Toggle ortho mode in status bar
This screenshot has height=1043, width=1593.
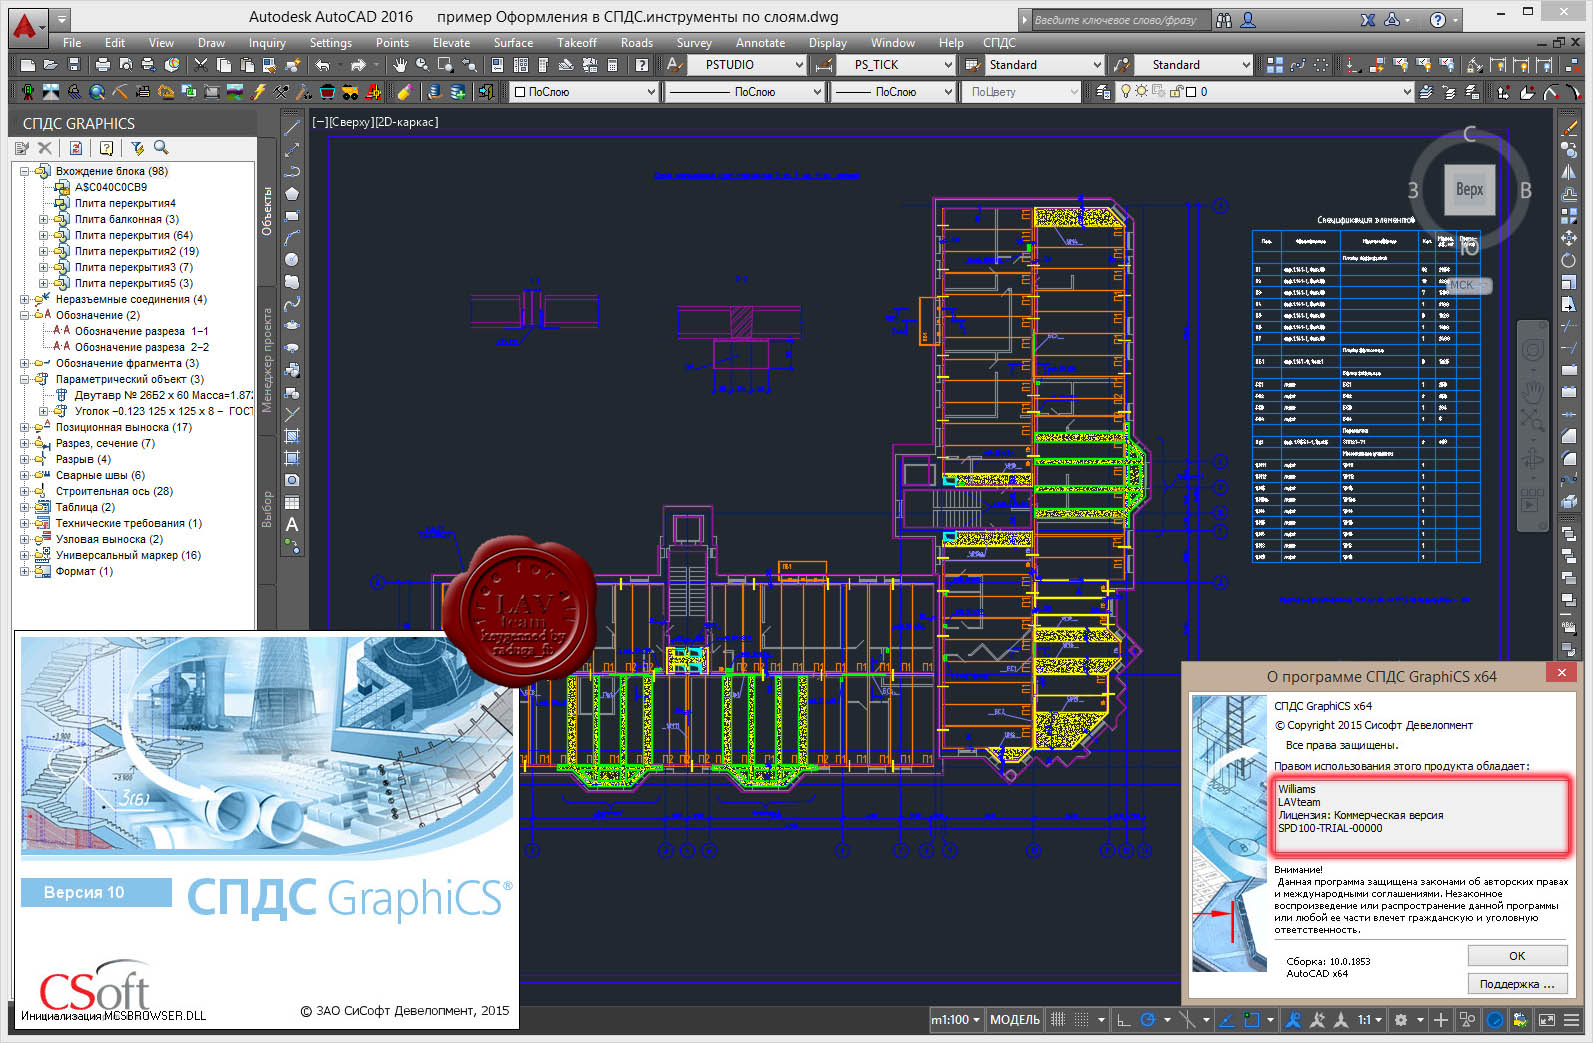[1123, 1020]
